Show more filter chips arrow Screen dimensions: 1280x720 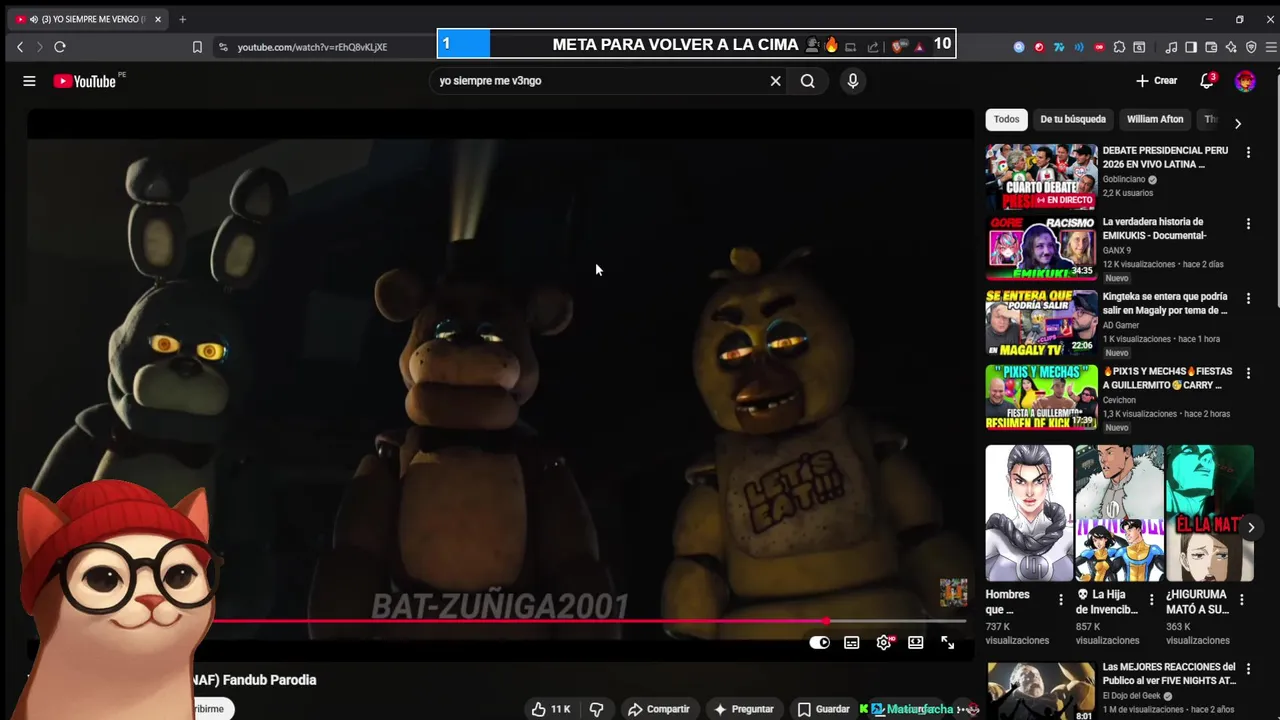point(1237,124)
